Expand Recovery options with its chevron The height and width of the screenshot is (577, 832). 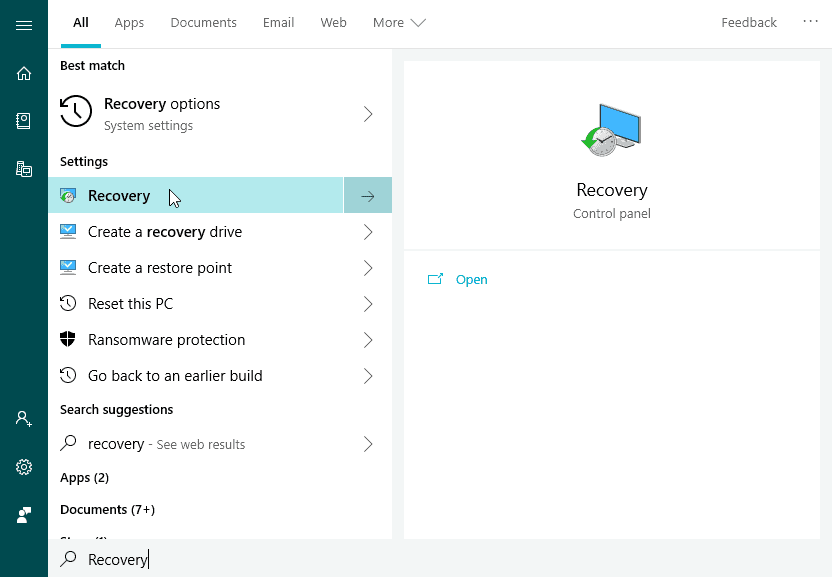[368, 114]
